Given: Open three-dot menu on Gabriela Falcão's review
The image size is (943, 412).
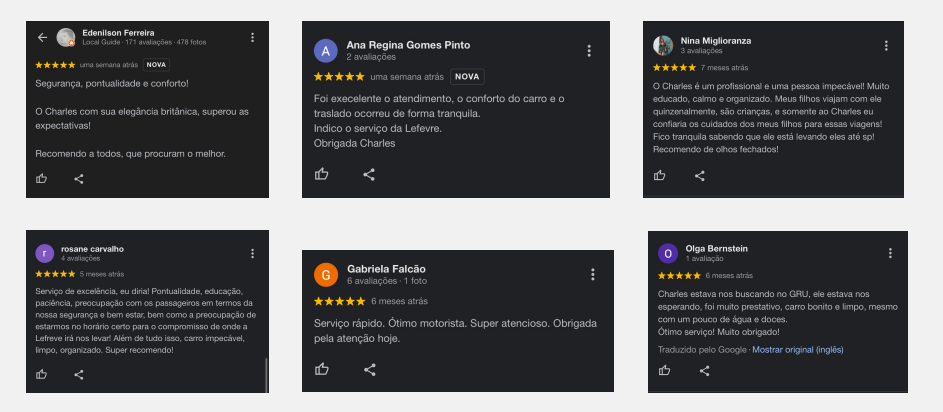Looking at the screenshot, I should tap(593, 274).
